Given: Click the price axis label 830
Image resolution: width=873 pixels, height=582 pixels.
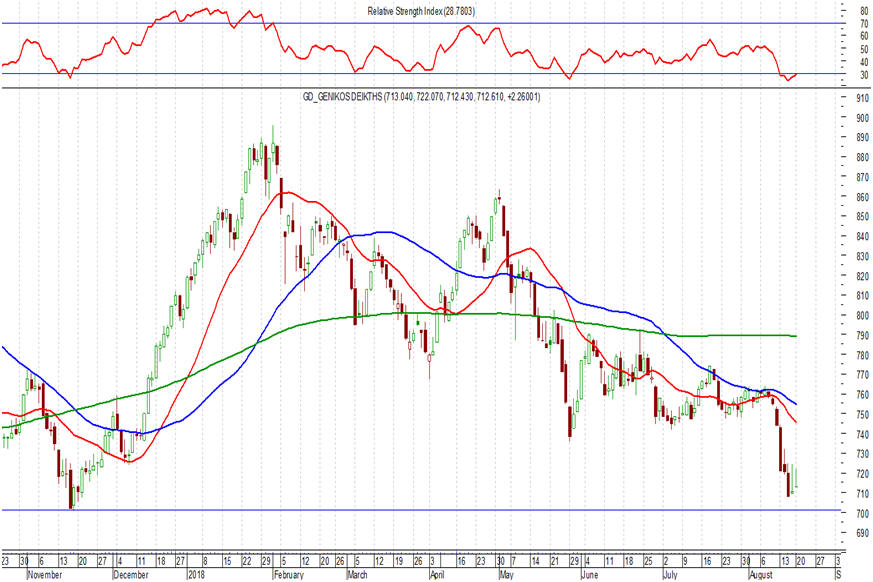Looking at the screenshot, I should [x=862, y=256].
